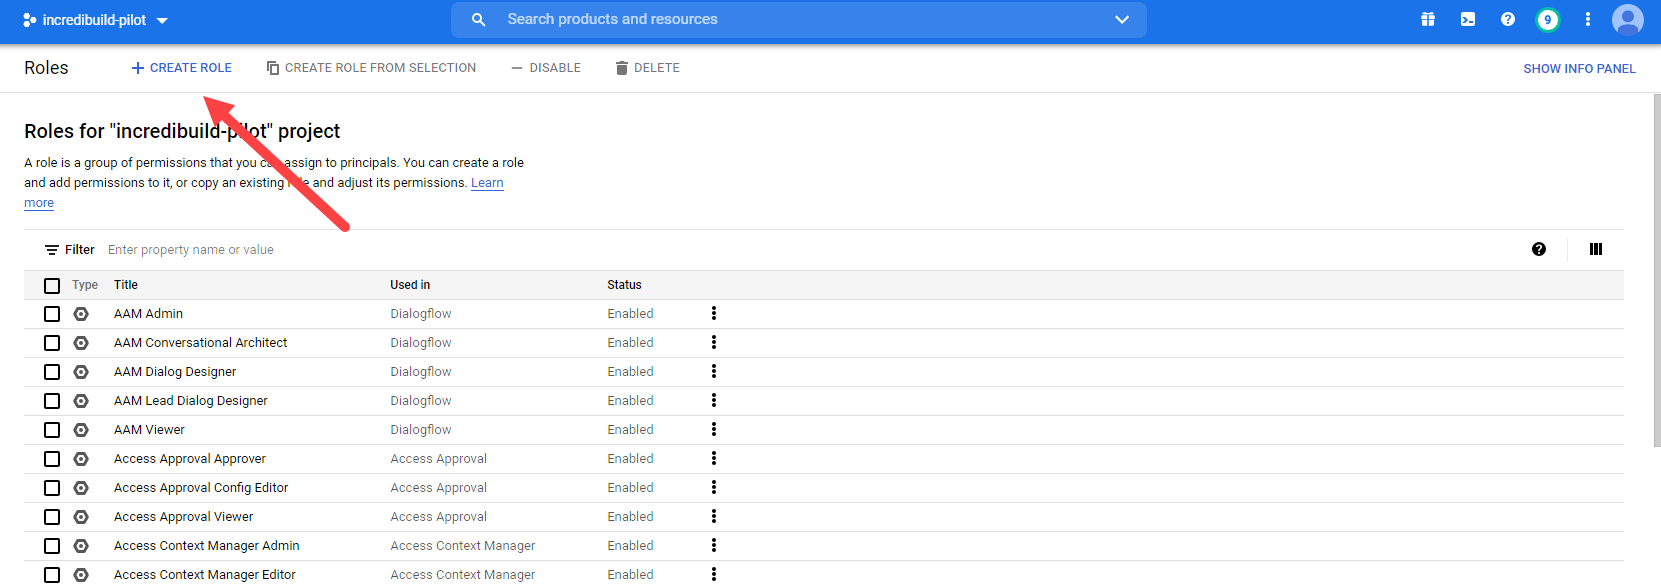1661x588 pixels.
Task: Toggle the select-all roles checkbox
Action: point(52,286)
